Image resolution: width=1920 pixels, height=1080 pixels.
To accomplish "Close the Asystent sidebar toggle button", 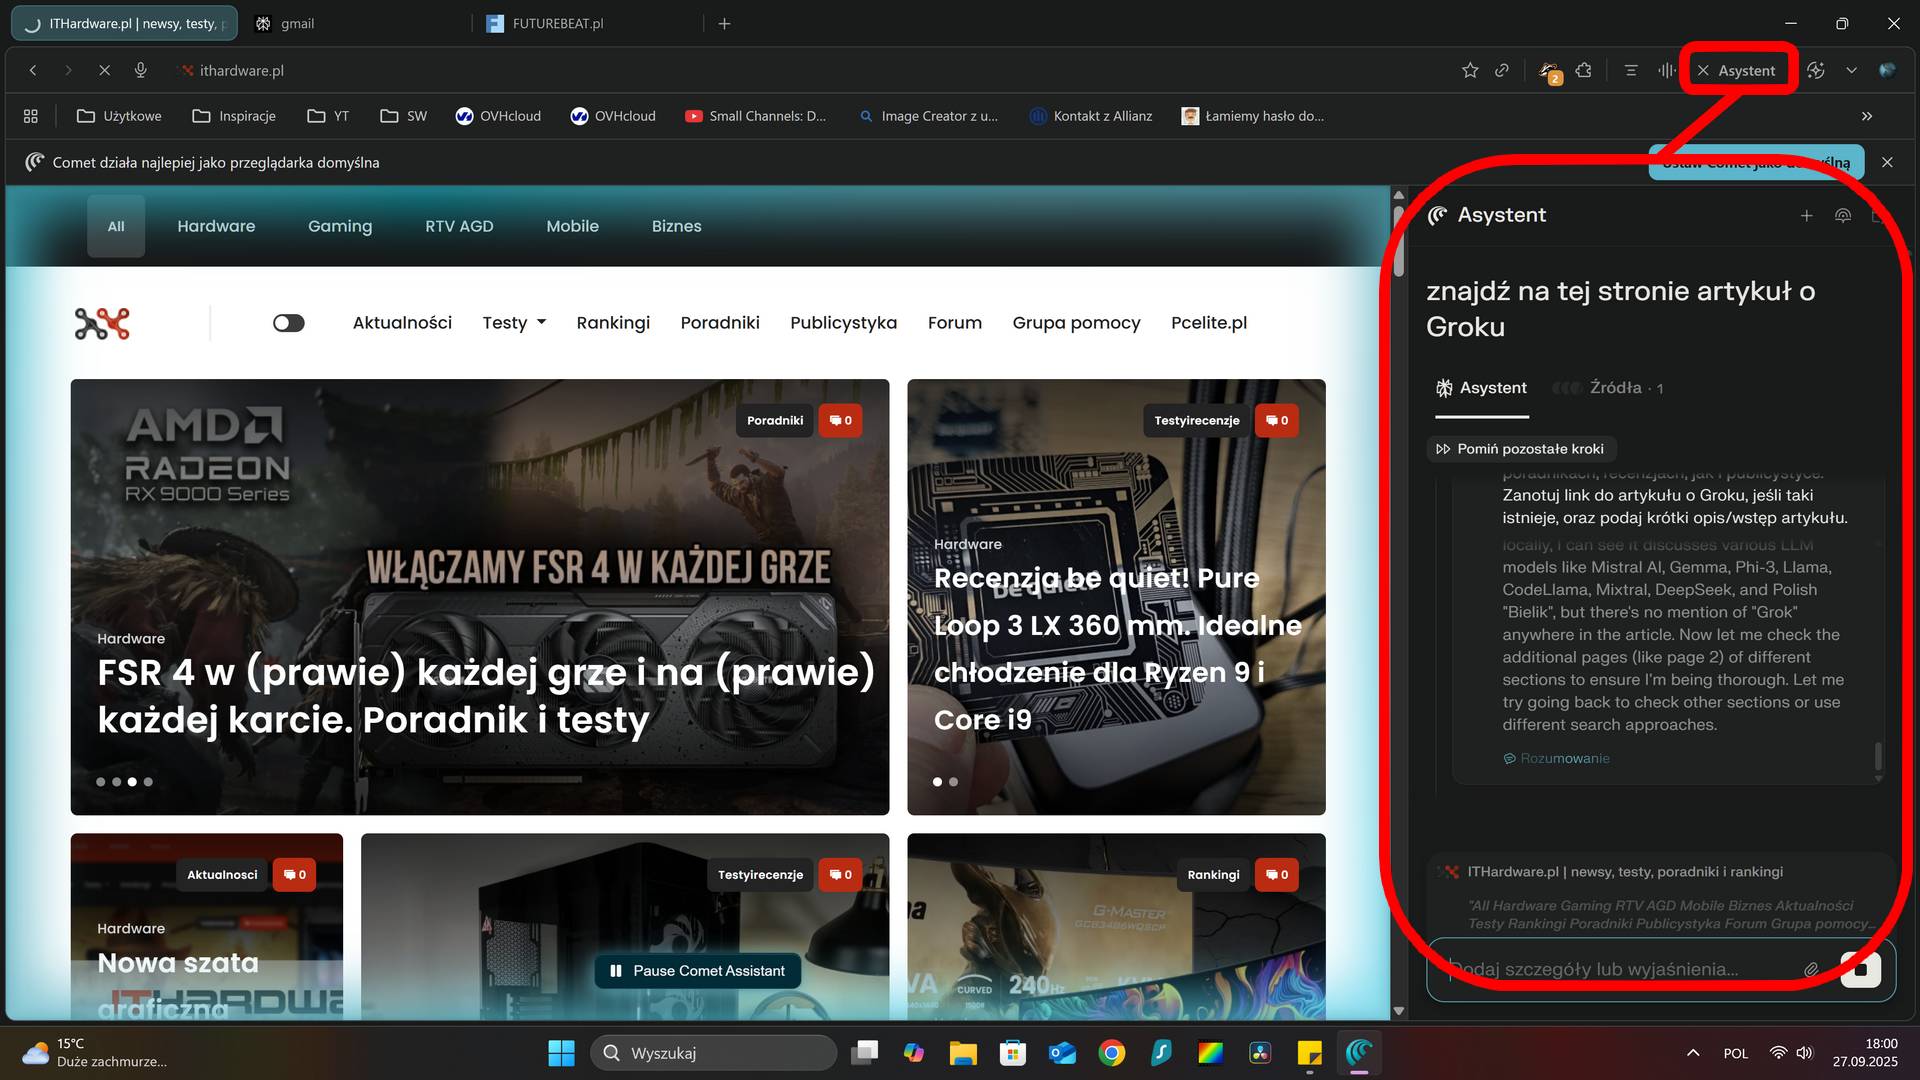I will pyautogui.click(x=1737, y=70).
